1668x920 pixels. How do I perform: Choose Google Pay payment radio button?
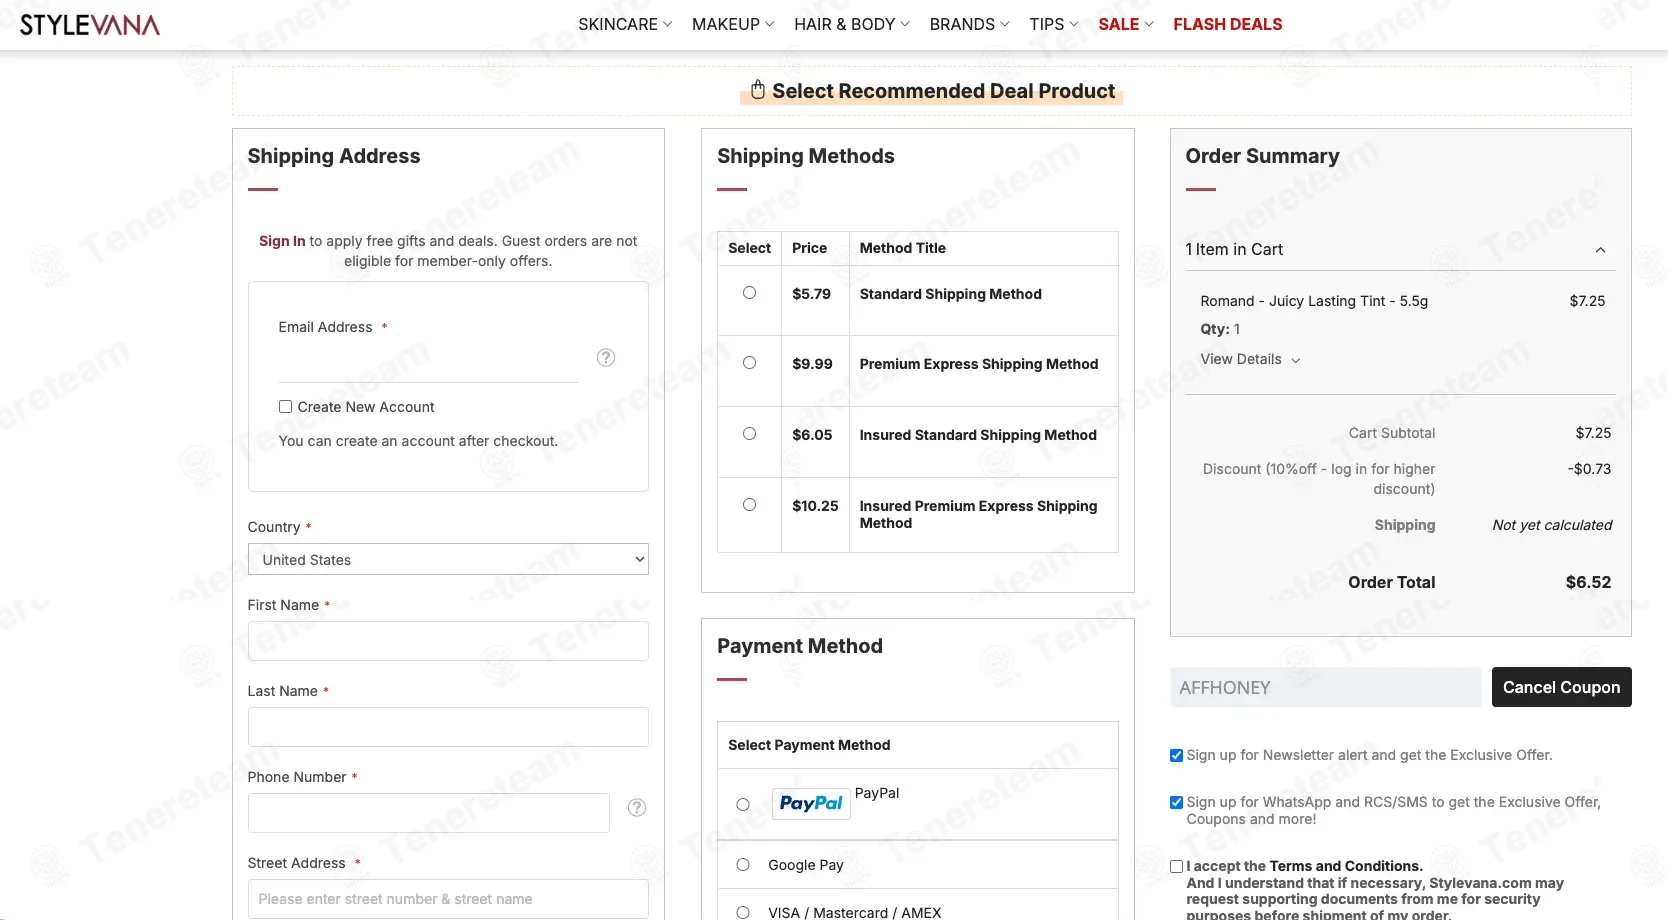coord(743,865)
